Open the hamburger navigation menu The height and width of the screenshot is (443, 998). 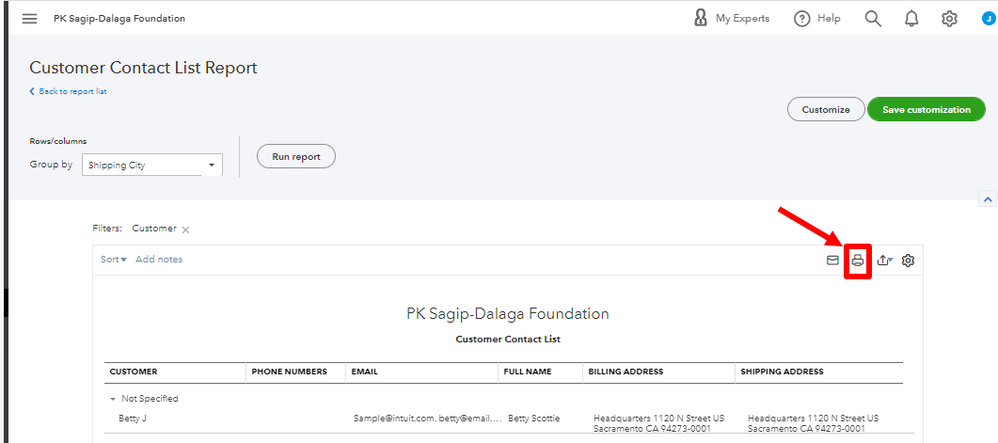pos(30,19)
